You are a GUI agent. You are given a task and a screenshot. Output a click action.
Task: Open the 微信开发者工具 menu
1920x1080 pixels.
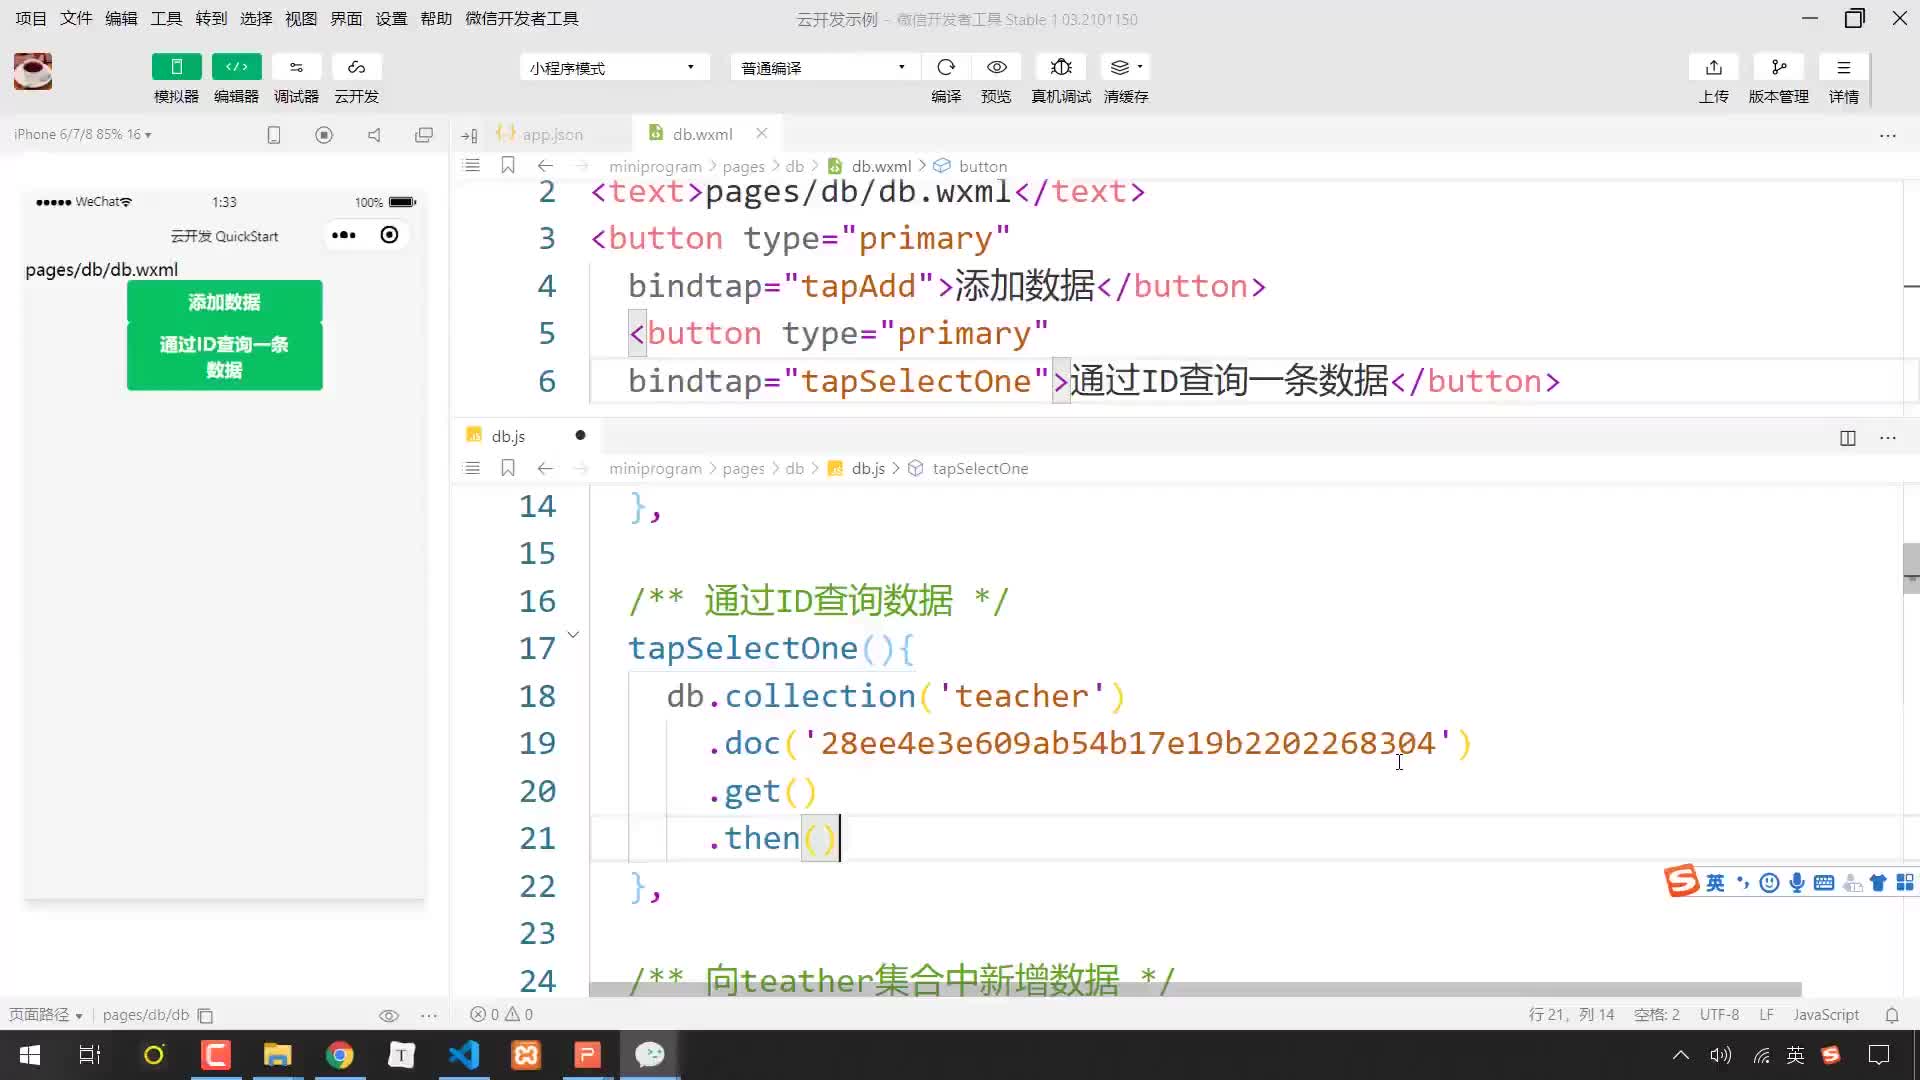522,19
